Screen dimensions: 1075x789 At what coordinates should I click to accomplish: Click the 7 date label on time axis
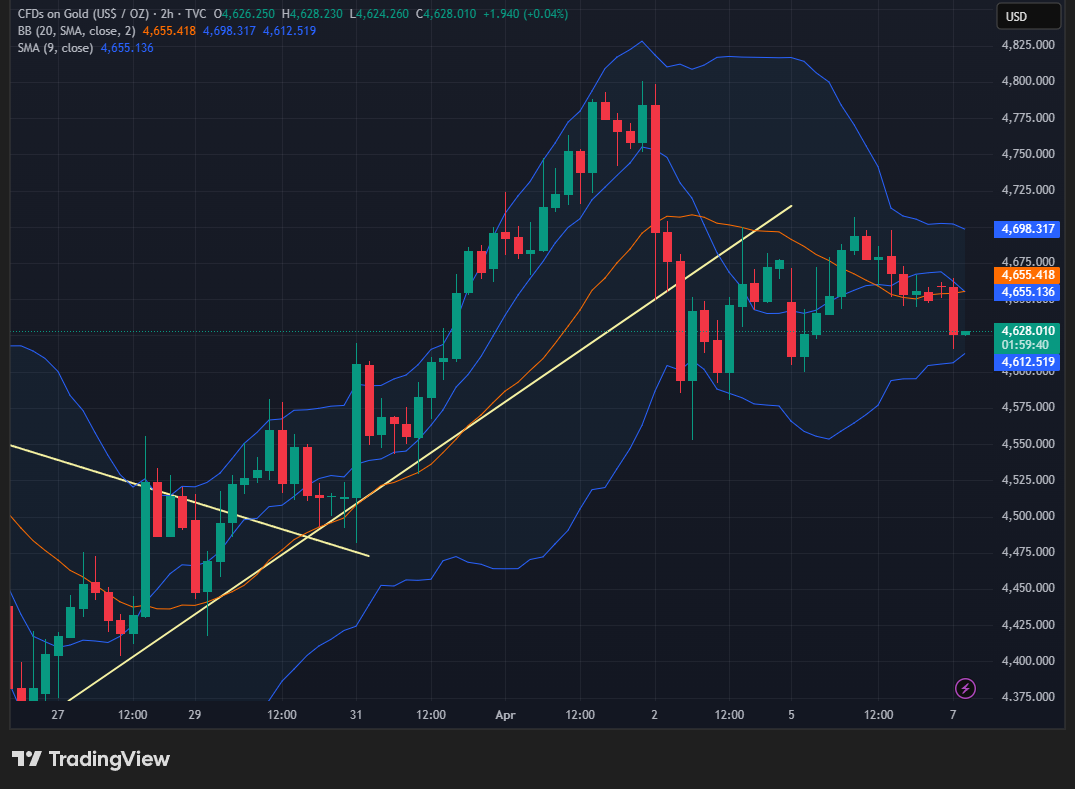[953, 715]
